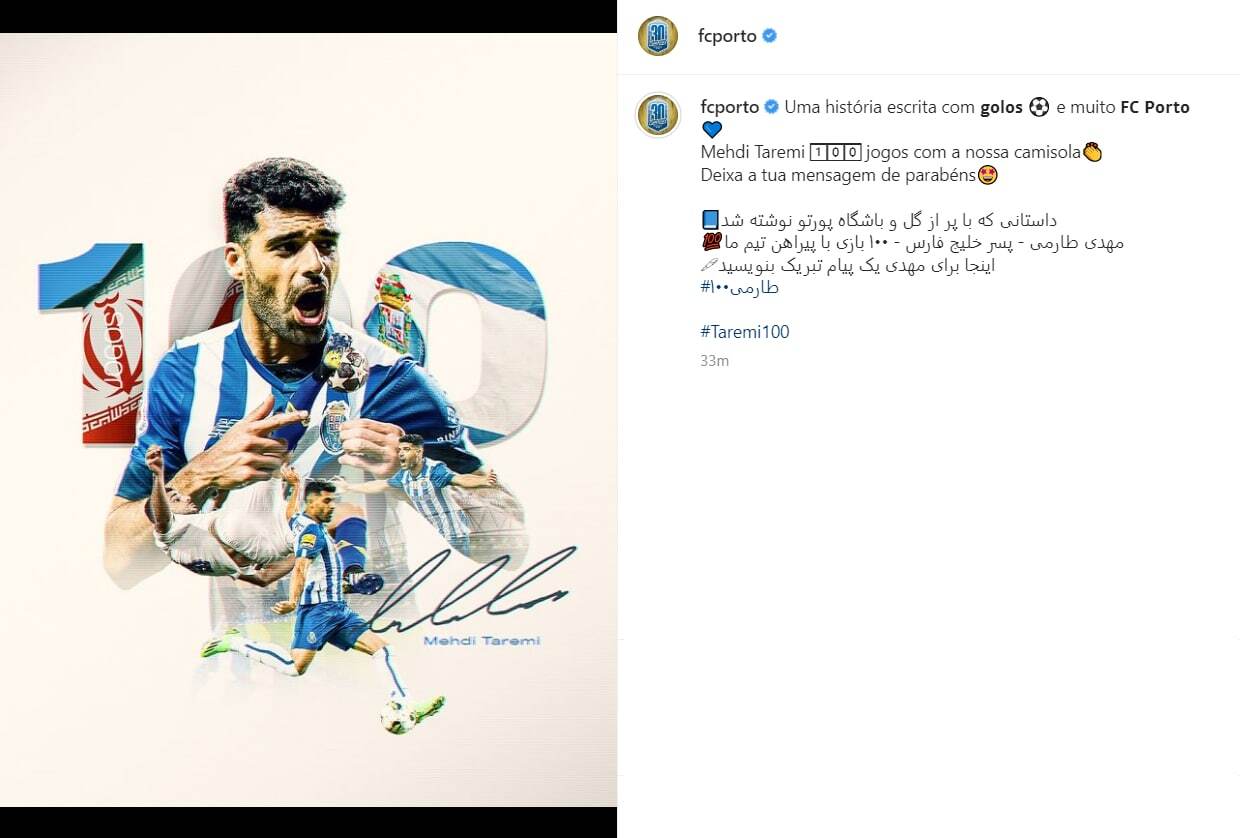Open the fcporto profile picture in the post header
This screenshot has height=838, width=1240.
coord(658,36)
